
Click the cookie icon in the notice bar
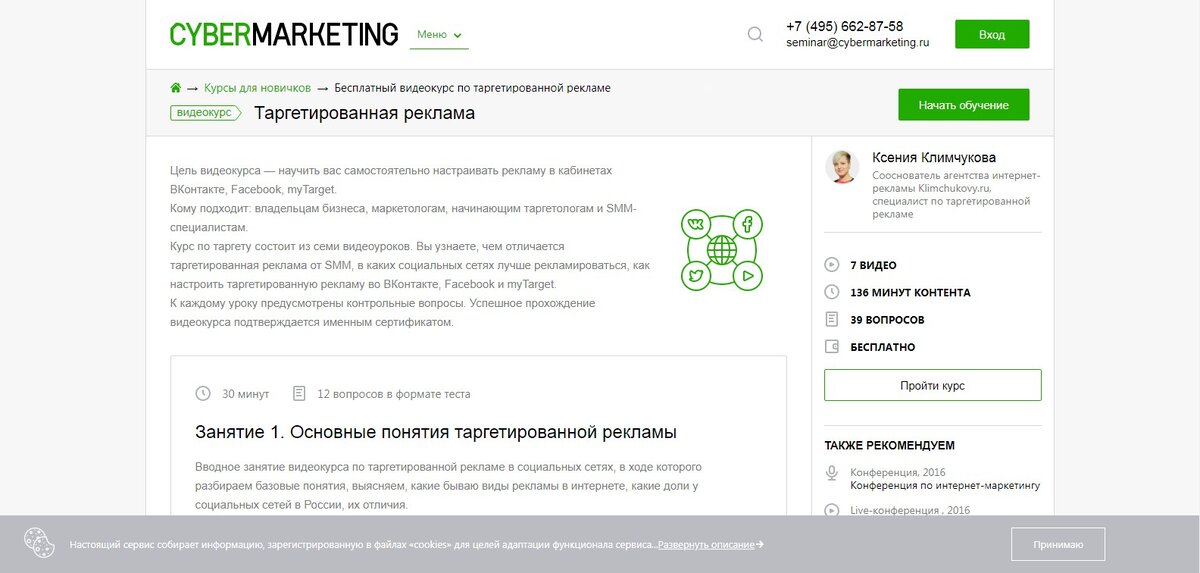coord(38,543)
